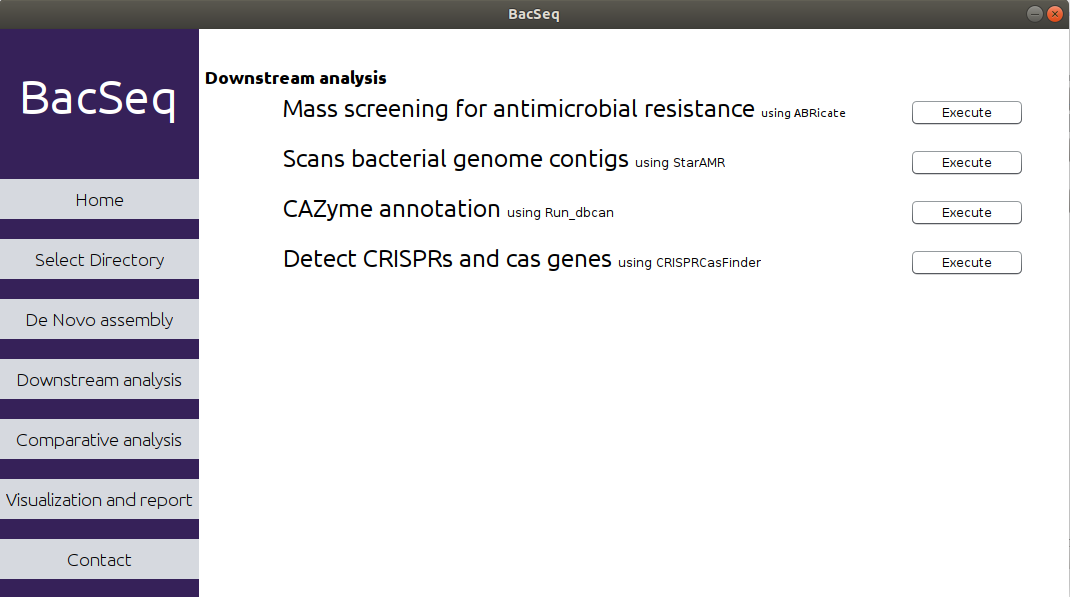
Task: Click the CAZyme annotation label
Action: pos(391,209)
